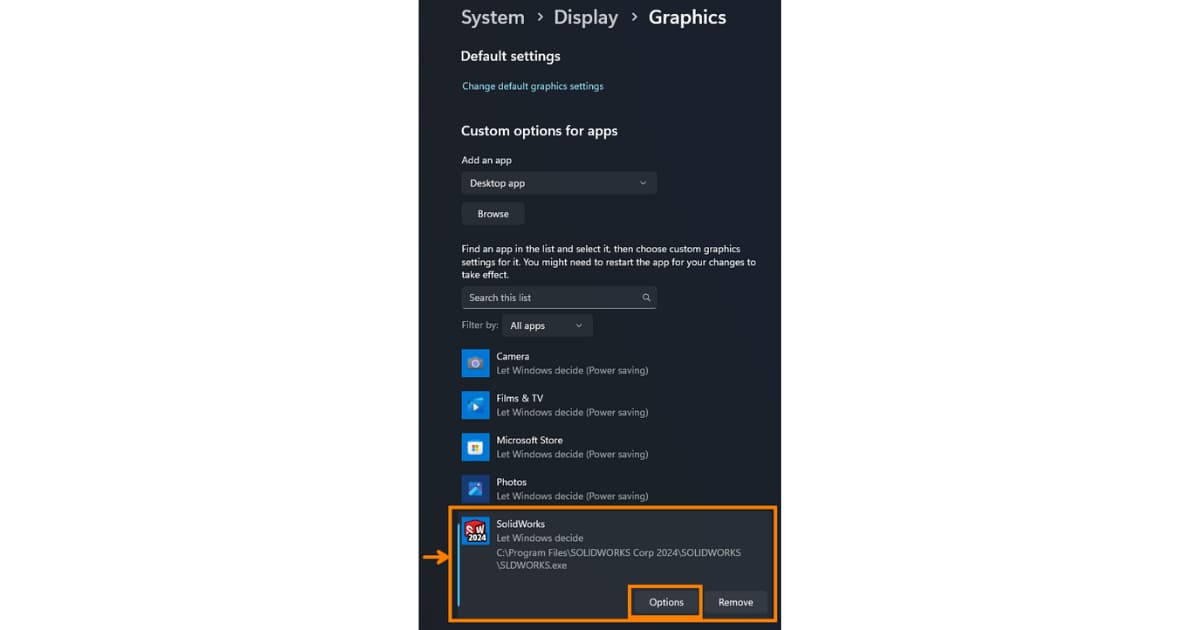
Task: Click into the Search this list field
Action: point(559,298)
